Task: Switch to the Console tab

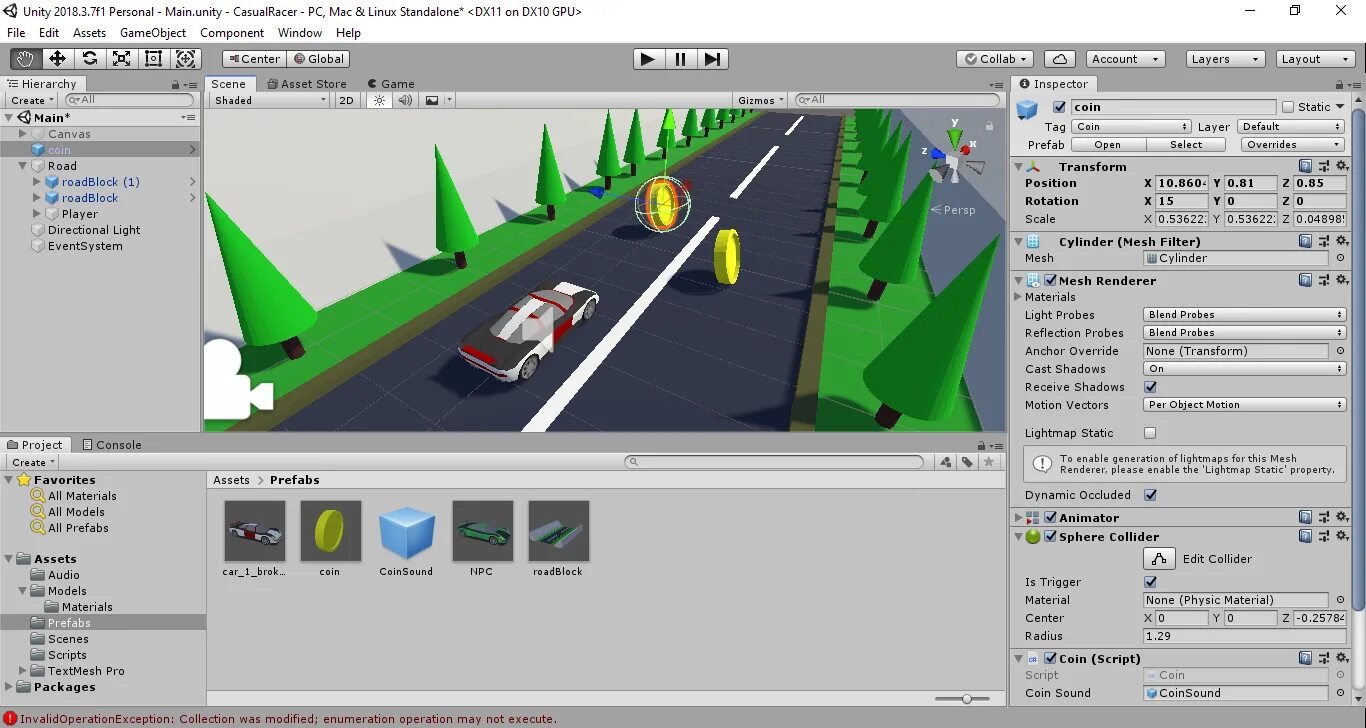Action: pyautogui.click(x=112, y=445)
